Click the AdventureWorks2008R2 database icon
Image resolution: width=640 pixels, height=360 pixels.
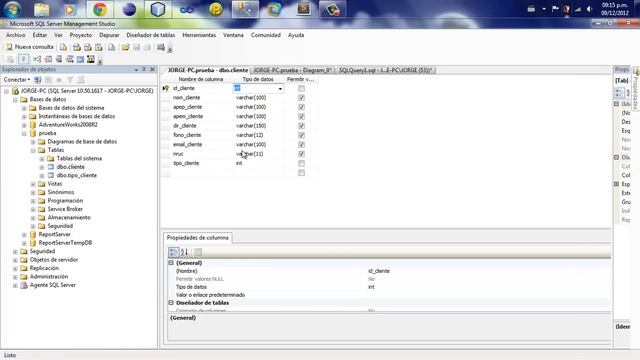click(x=33, y=124)
